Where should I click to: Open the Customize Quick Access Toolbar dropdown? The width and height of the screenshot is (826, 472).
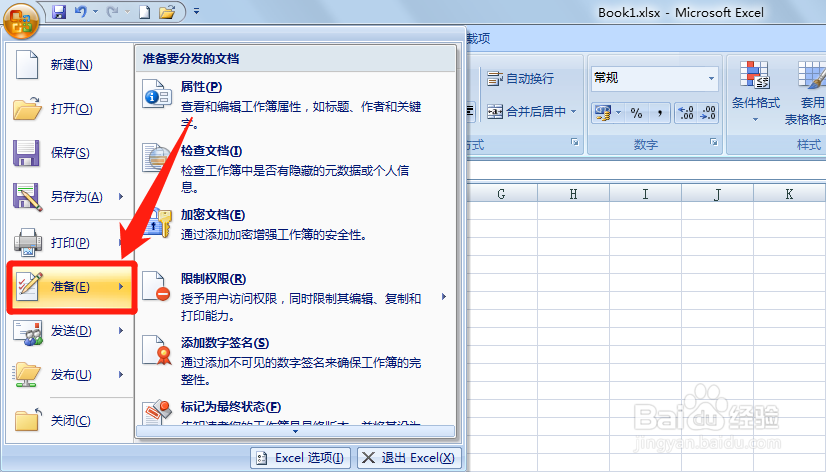tap(196, 11)
